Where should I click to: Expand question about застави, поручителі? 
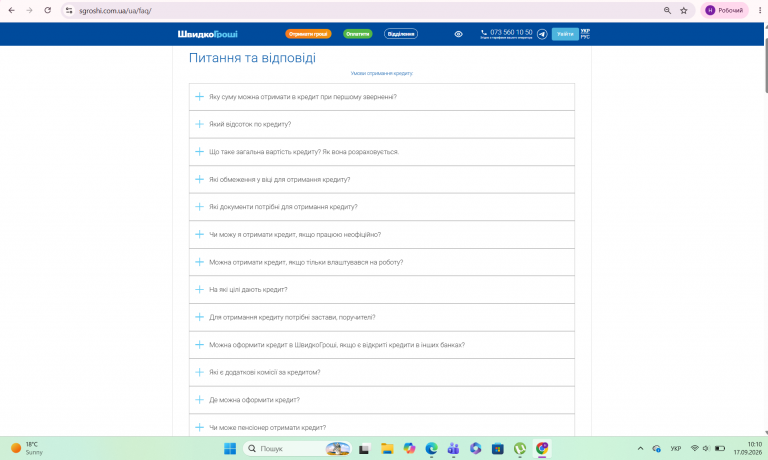382,317
